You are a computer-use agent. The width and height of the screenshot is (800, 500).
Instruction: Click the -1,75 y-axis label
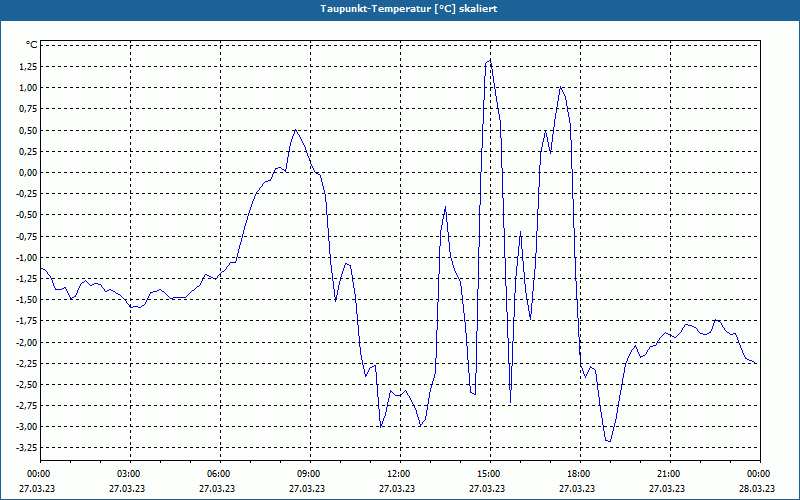click(27, 321)
